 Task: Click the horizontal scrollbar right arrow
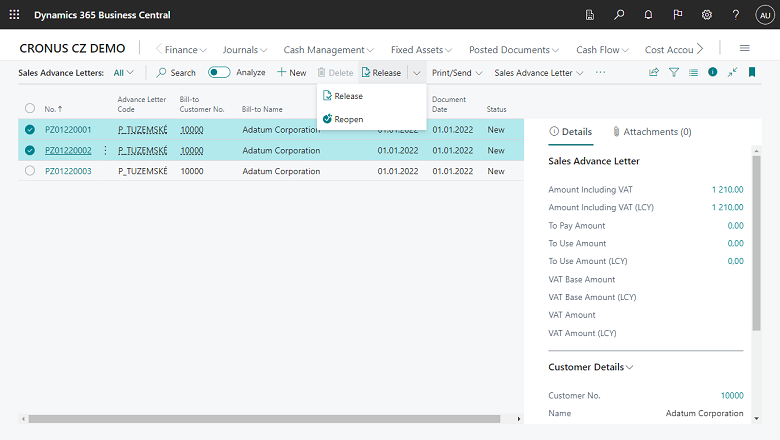(x=518, y=419)
